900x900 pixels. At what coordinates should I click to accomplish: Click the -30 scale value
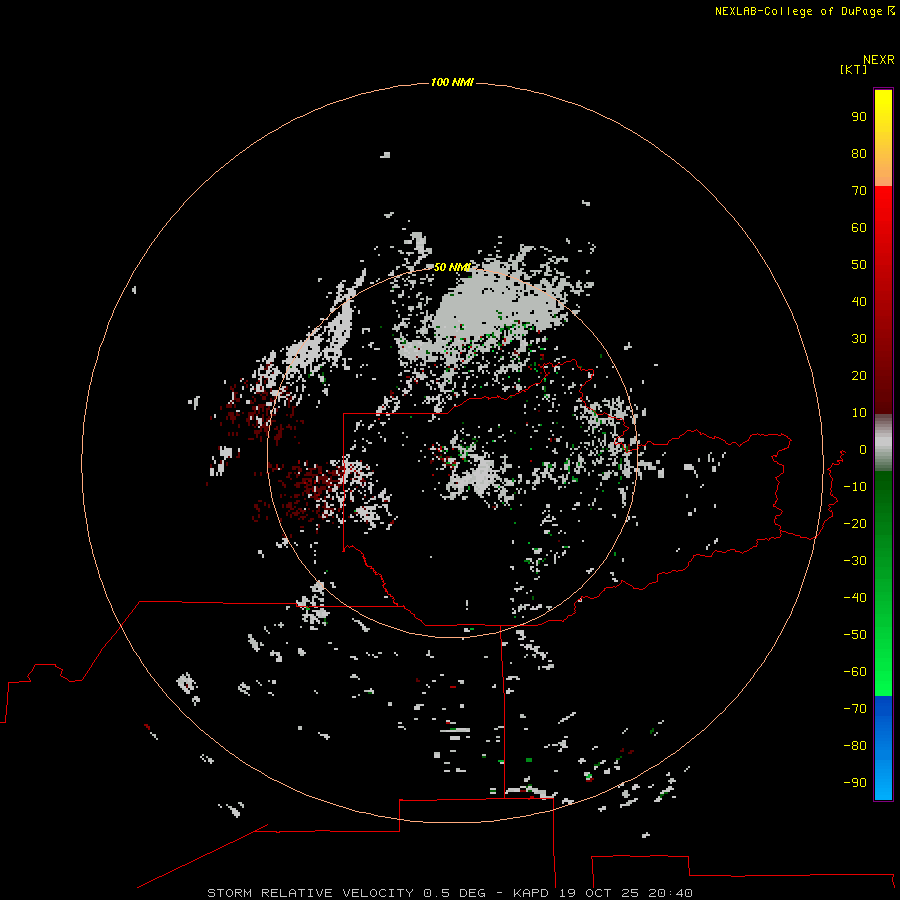point(855,561)
